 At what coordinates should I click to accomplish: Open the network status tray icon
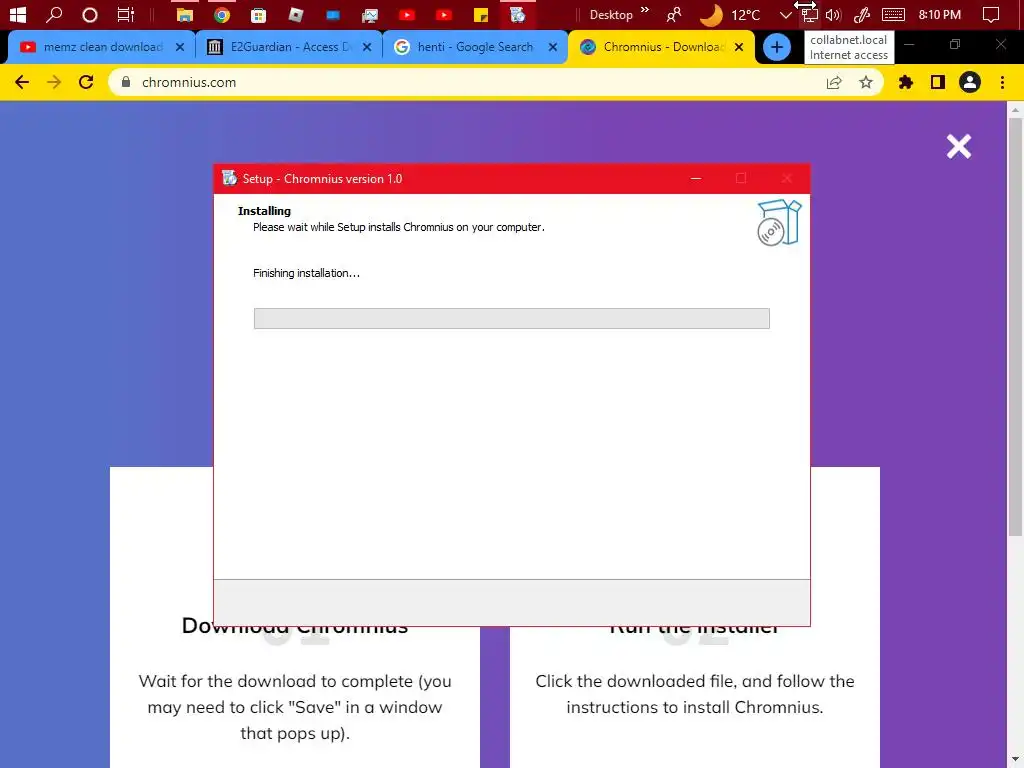[809, 15]
